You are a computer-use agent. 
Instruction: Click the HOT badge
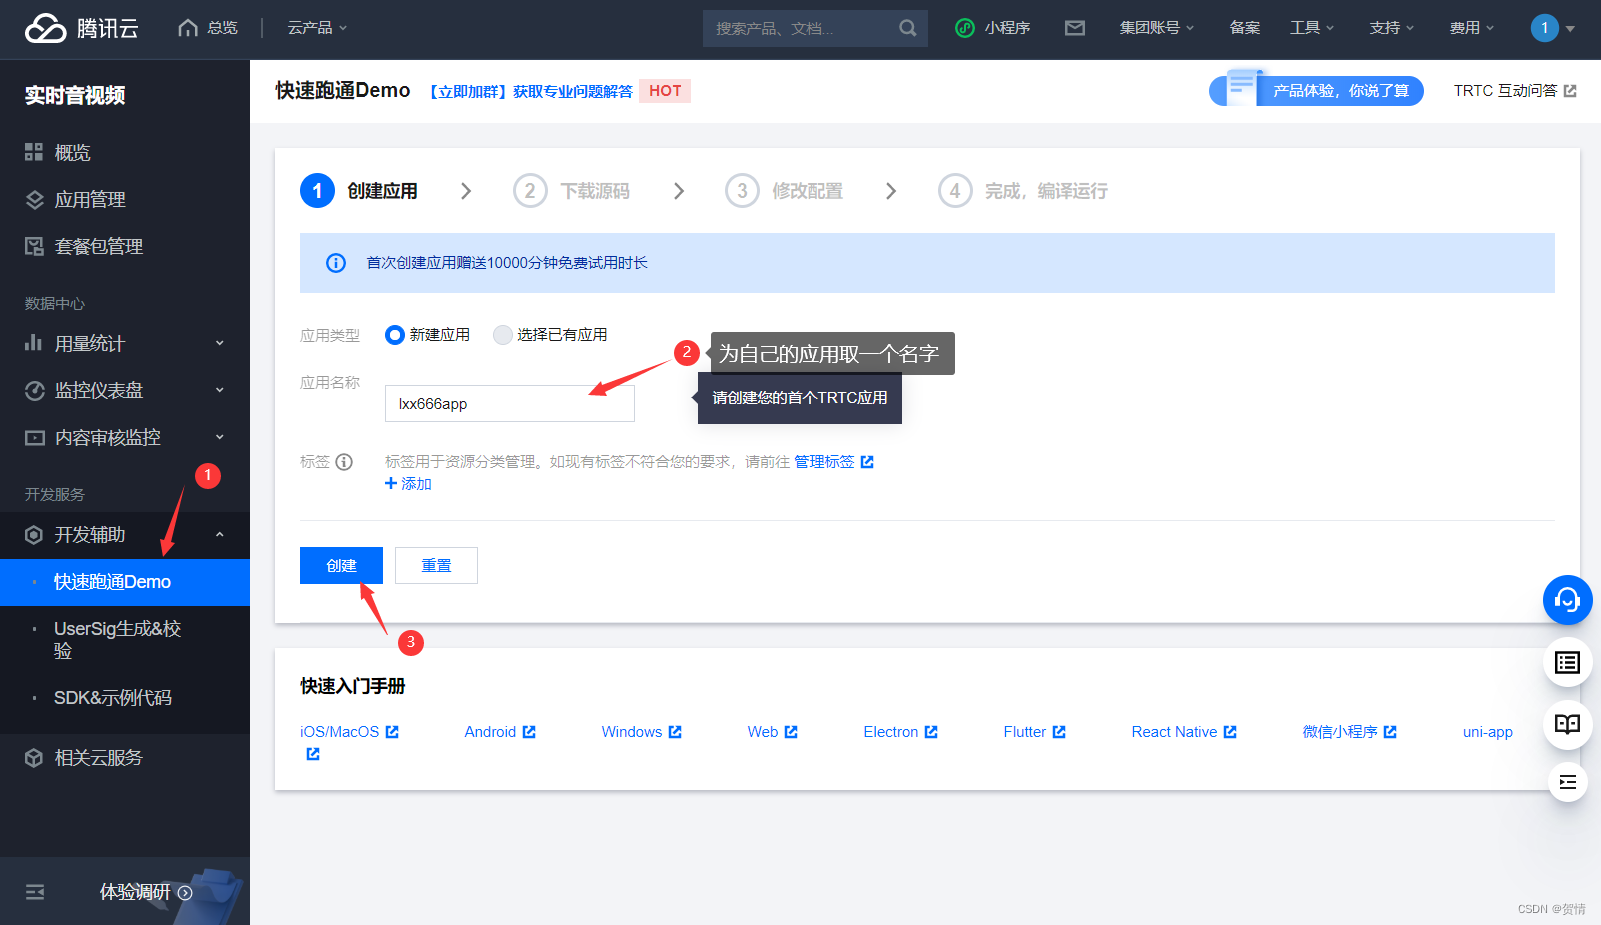click(665, 91)
